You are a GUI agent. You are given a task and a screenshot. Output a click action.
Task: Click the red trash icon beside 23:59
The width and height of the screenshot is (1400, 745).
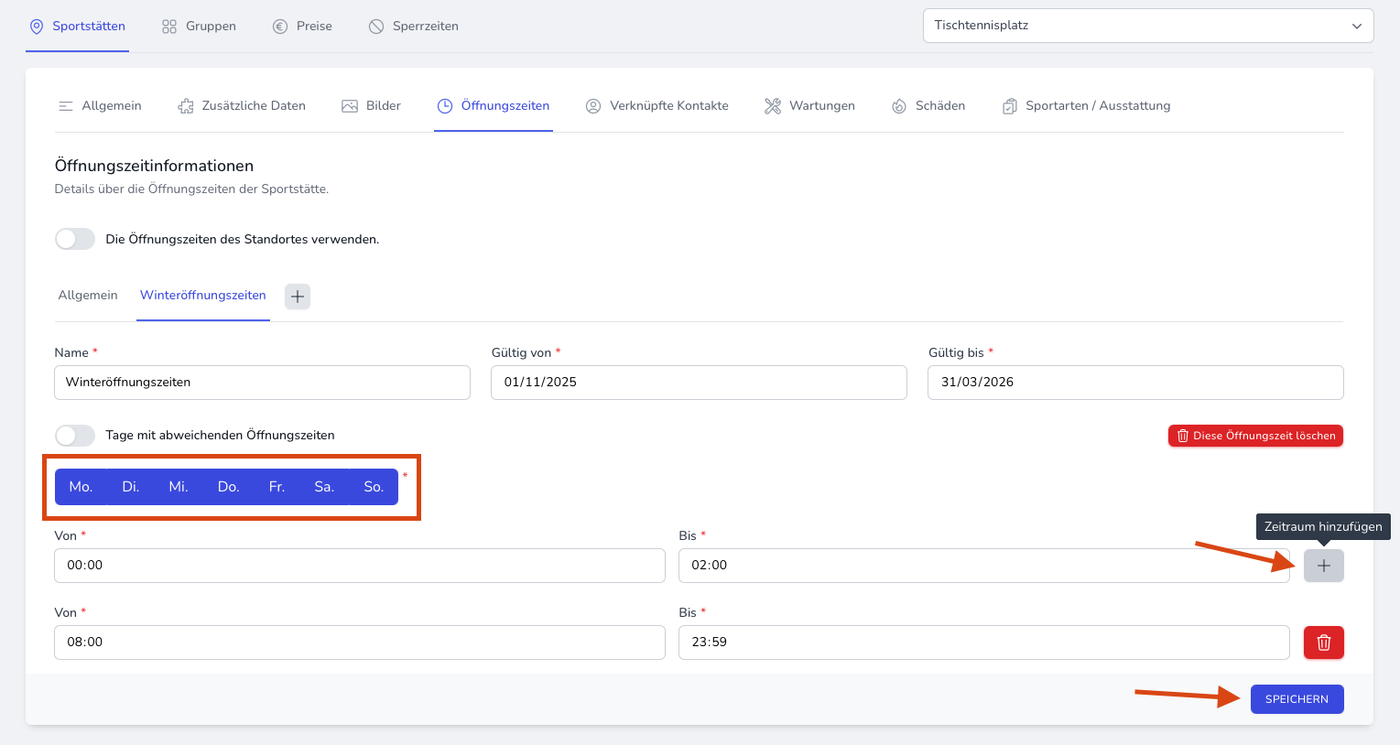pyautogui.click(x=1323, y=643)
